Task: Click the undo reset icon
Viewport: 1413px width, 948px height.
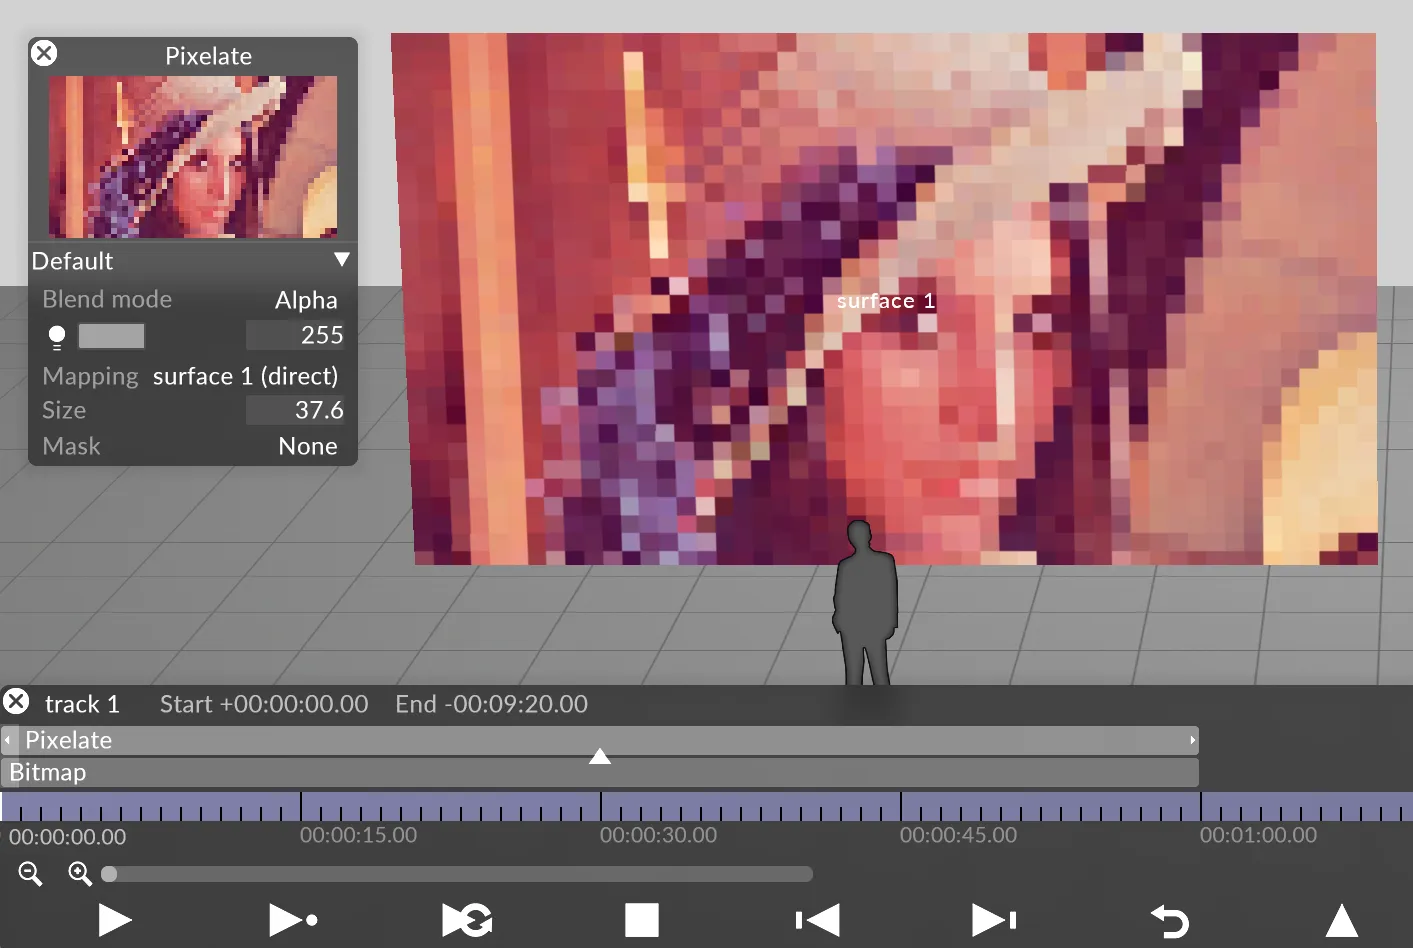Action: click(1168, 919)
